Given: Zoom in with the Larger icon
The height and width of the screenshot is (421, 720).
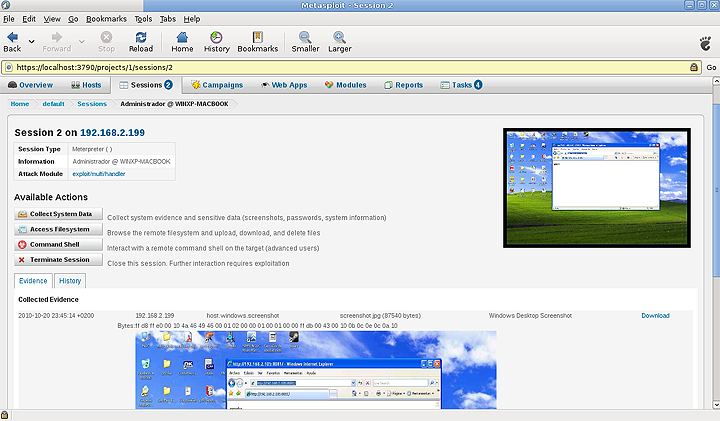Looking at the screenshot, I should (x=339, y=37).
